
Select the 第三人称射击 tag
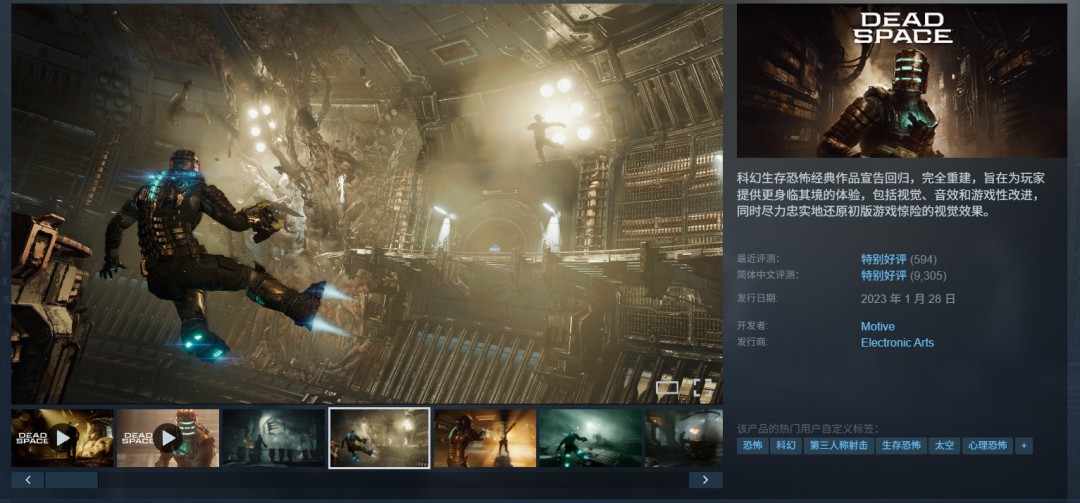coord(838,445)
